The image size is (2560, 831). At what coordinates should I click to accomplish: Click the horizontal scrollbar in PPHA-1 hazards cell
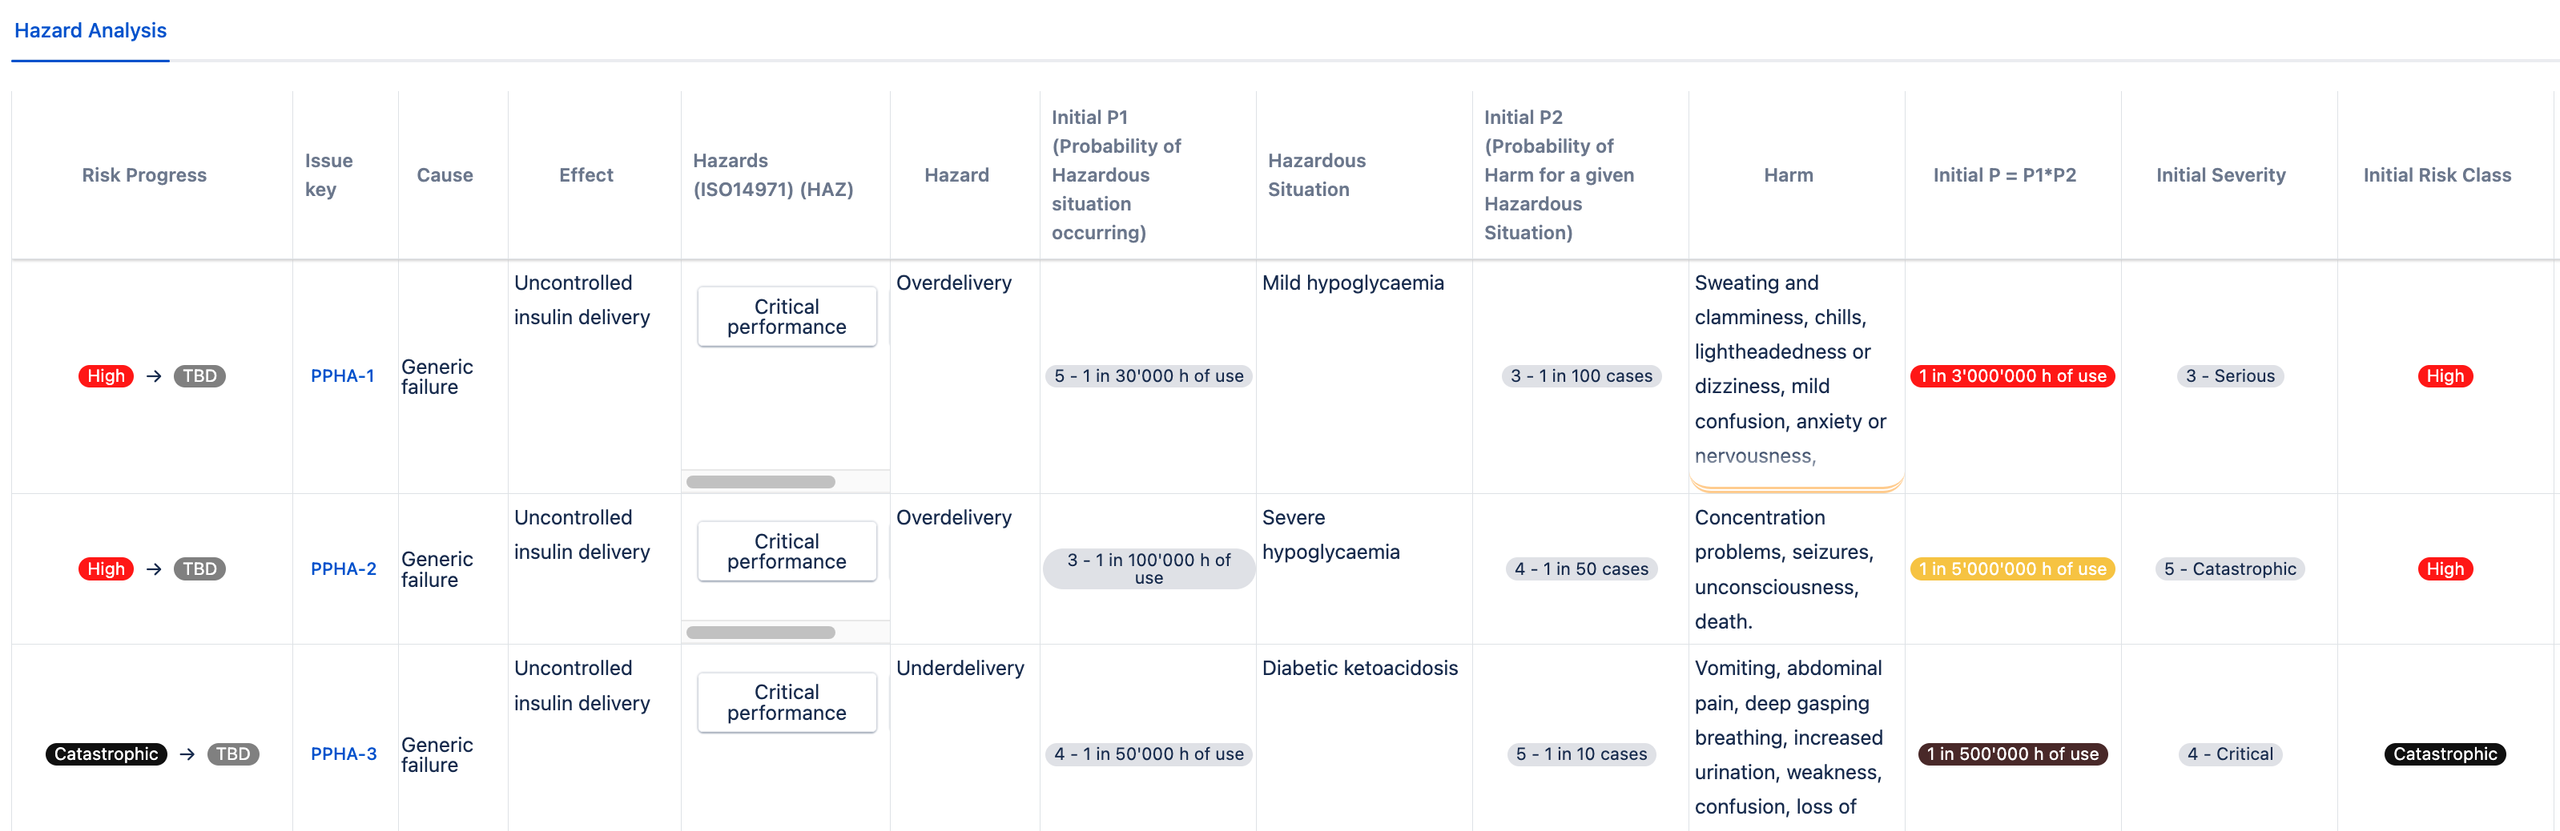(761, 482)
